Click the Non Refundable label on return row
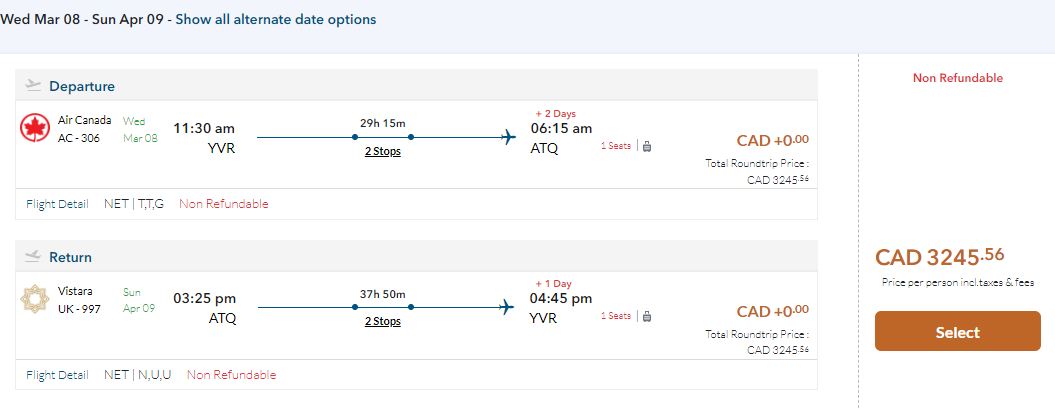The width and height of the screenshot is (1055, 410). coord(231,375)
